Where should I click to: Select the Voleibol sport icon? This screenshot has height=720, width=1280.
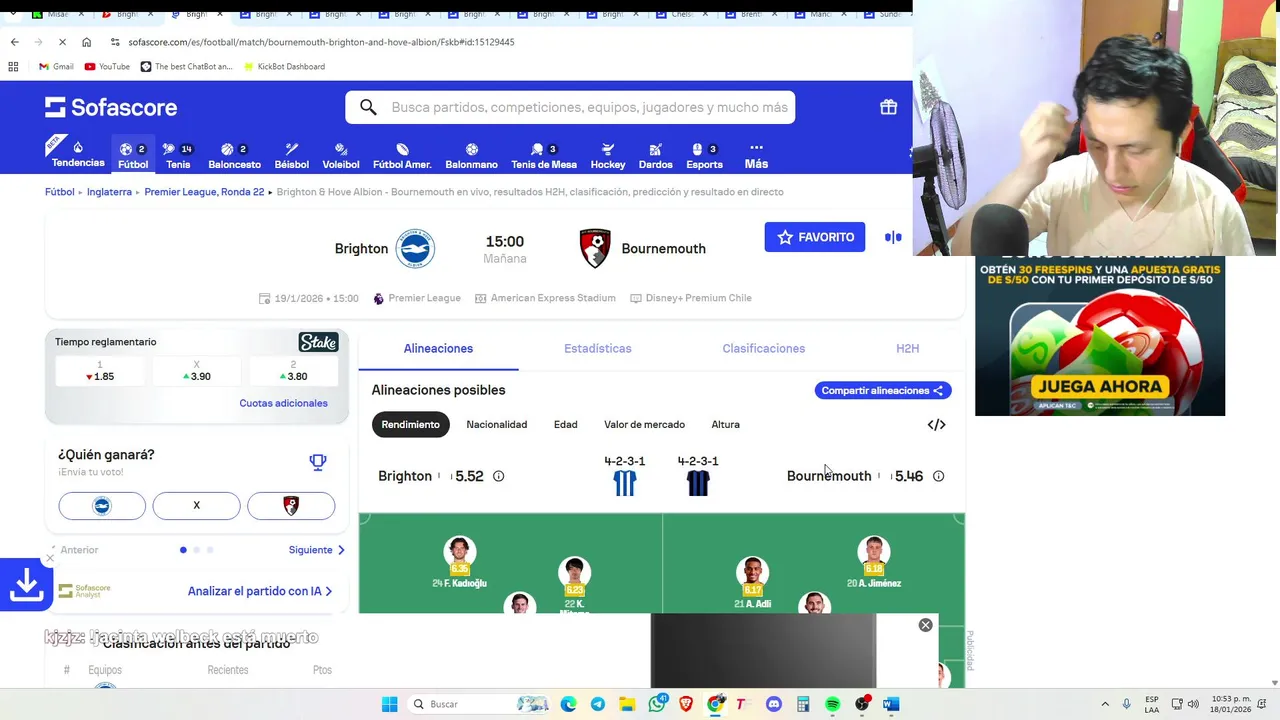pos(341,155)
